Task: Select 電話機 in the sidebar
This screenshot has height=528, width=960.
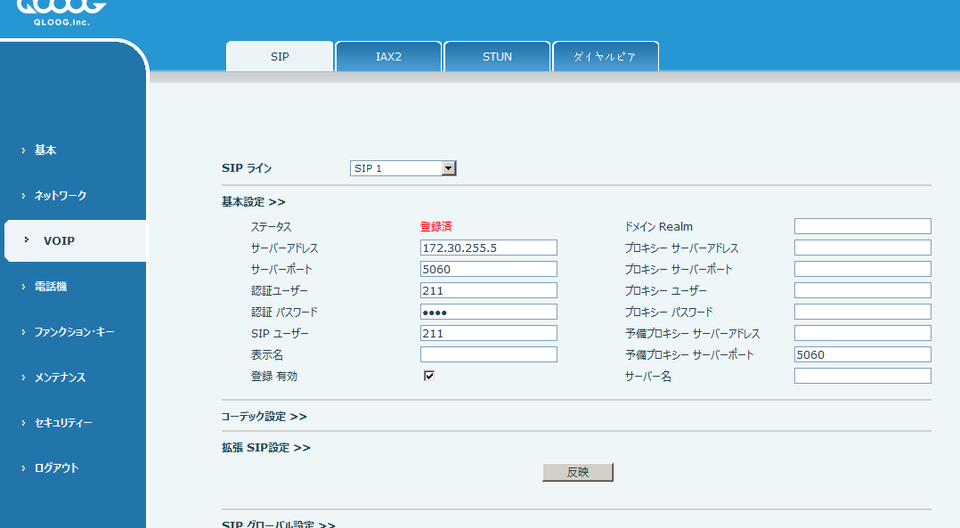Action: (x=50, y=287)
